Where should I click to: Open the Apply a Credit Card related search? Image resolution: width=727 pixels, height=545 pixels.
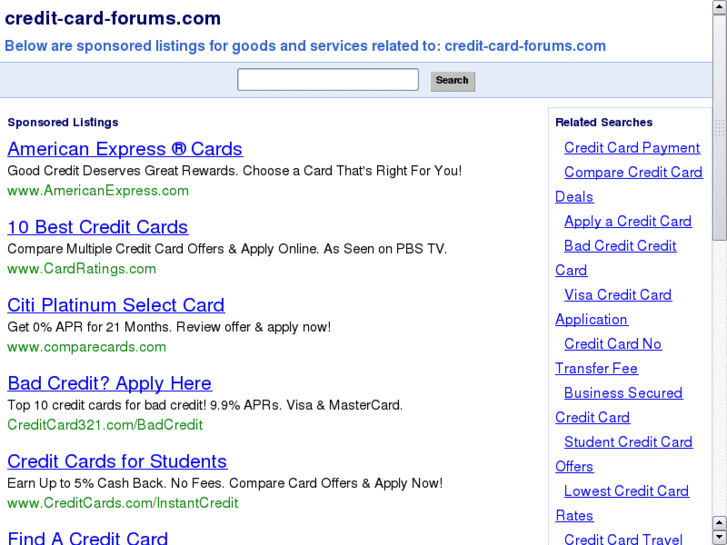[627, 222]
